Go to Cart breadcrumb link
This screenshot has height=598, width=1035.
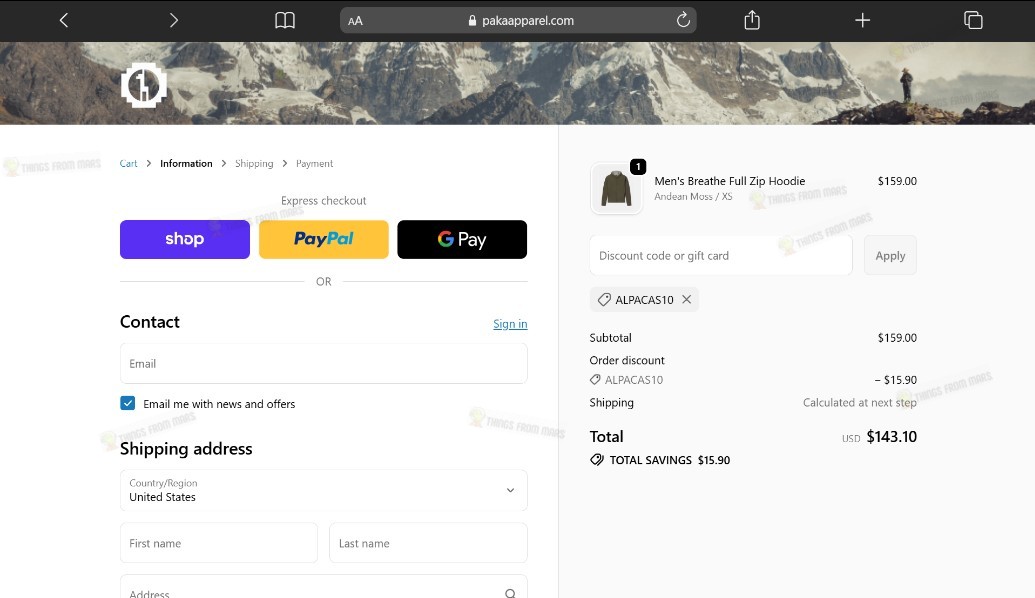pos(128,164)
